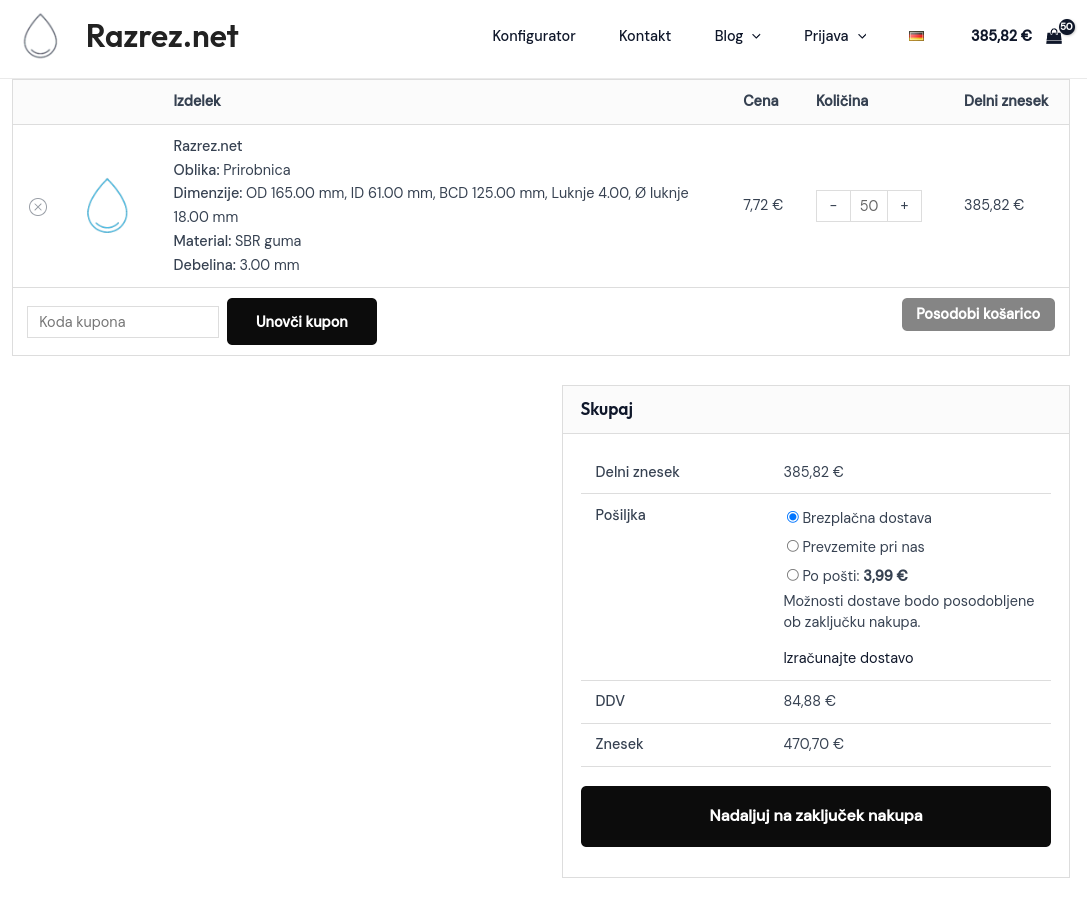Proceed with Nadaljuj na zaključek nakupa button
The image size is (1087, 903).
[816, 816]
